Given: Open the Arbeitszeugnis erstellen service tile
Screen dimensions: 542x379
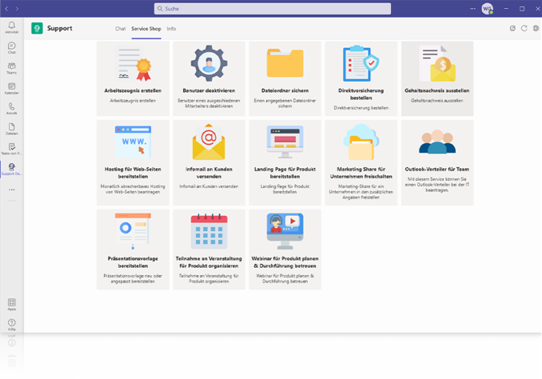Looking at the screenshot, I should pos(133,78).
